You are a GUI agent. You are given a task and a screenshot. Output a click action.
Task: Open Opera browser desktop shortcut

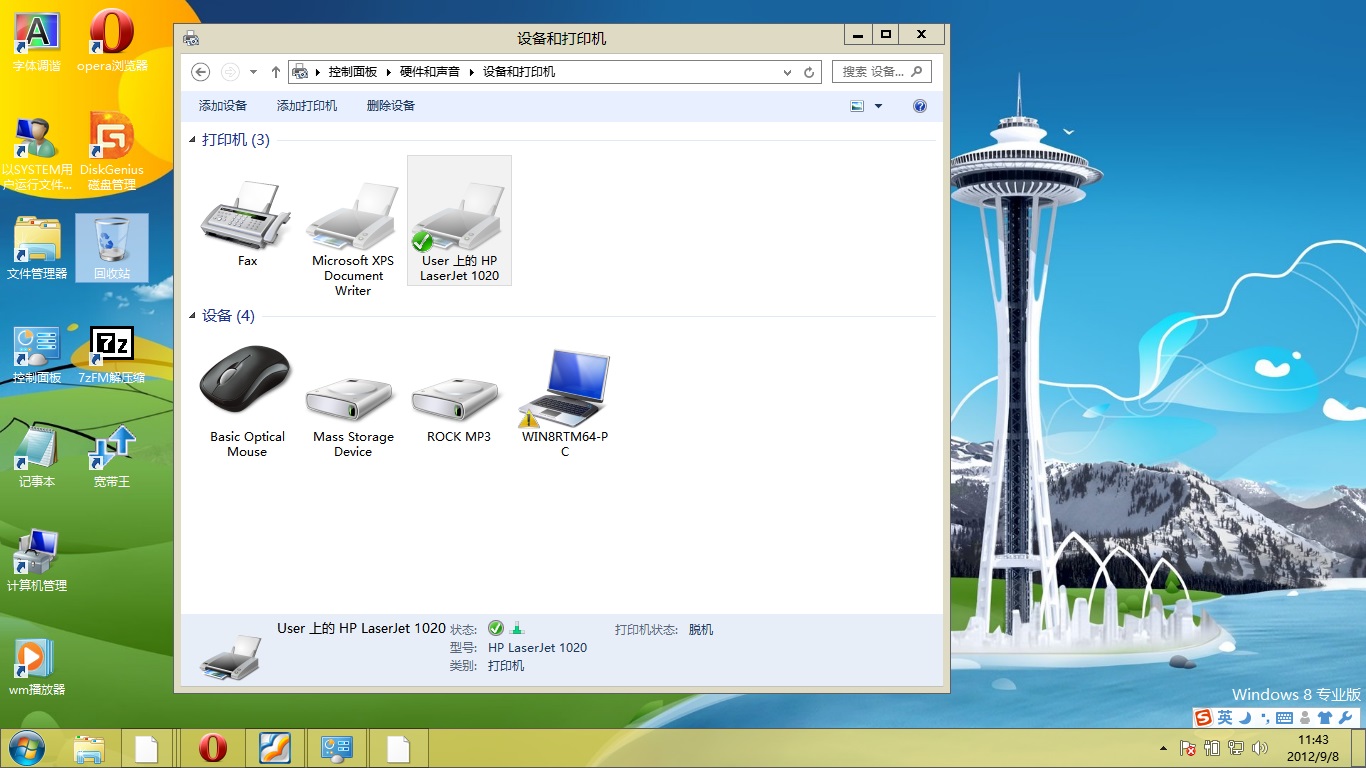112,41
